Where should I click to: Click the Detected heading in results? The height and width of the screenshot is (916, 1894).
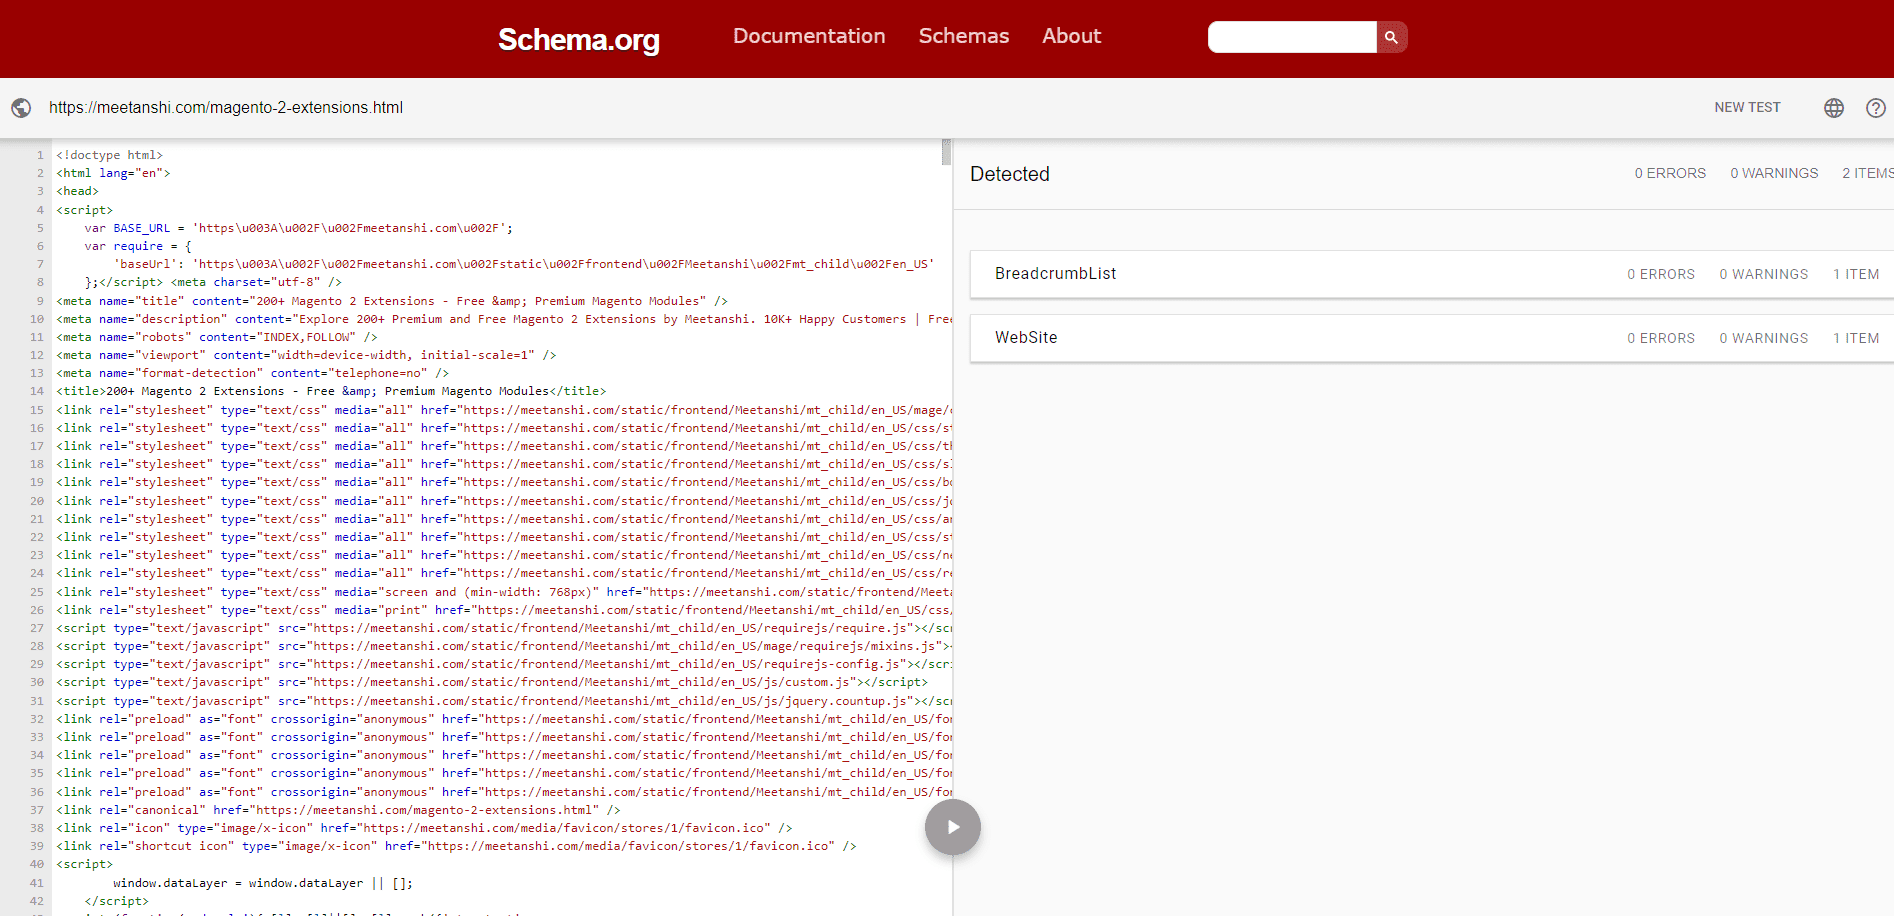pyautogui.click(x=1009, y=174)
